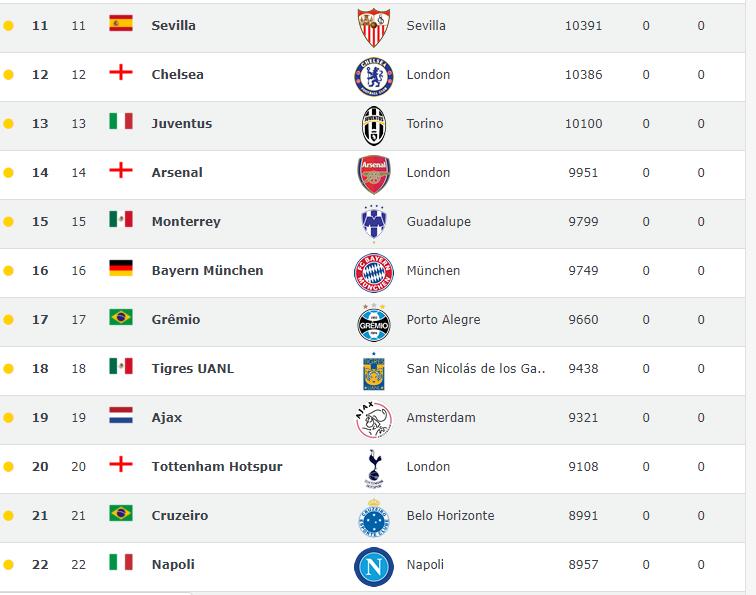756x595 pixels.
Task: Click the Juventus club crest
Action: pyautogui.click(x=374, y=126)
